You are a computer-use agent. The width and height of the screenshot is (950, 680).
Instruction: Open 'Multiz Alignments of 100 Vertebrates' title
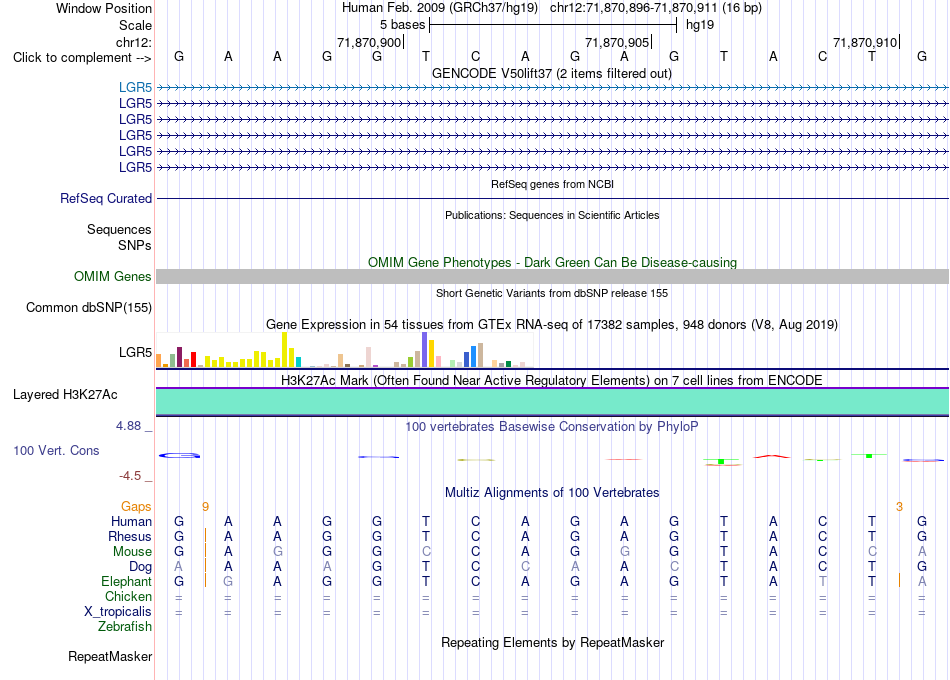(x=552, y=493)
